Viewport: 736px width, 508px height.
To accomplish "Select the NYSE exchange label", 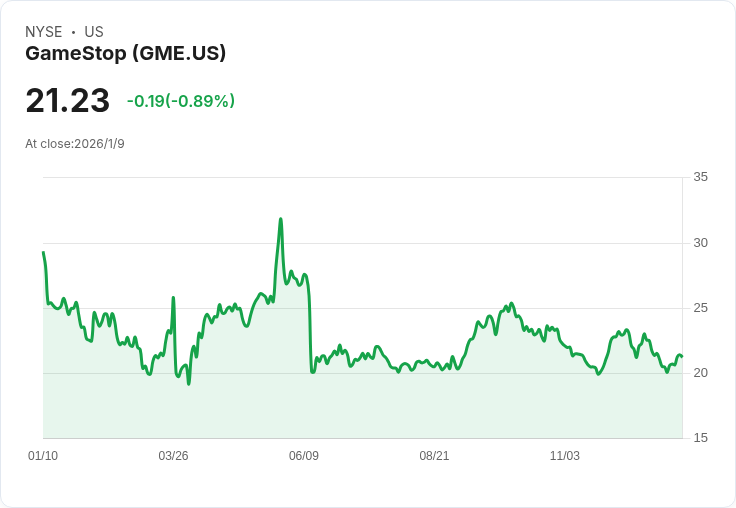I will coord(44,32).
